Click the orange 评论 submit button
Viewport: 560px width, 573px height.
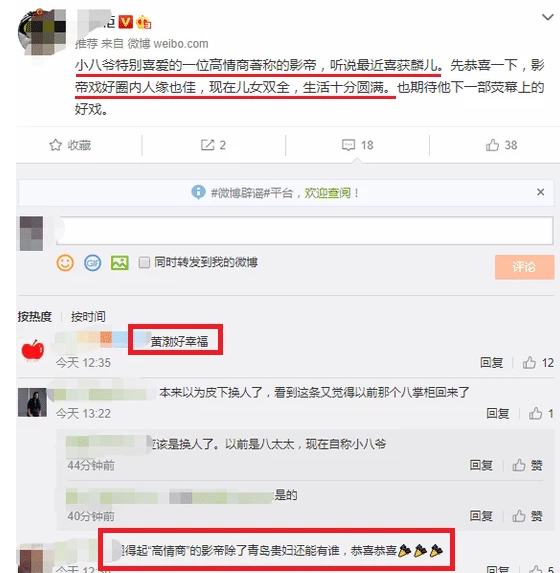tap(524, 267)
